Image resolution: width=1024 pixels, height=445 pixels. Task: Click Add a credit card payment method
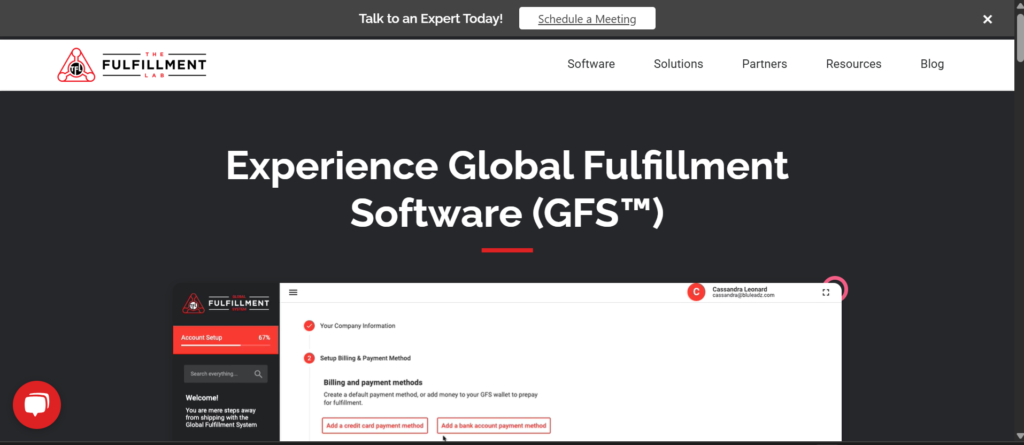(x=375, y=425)
